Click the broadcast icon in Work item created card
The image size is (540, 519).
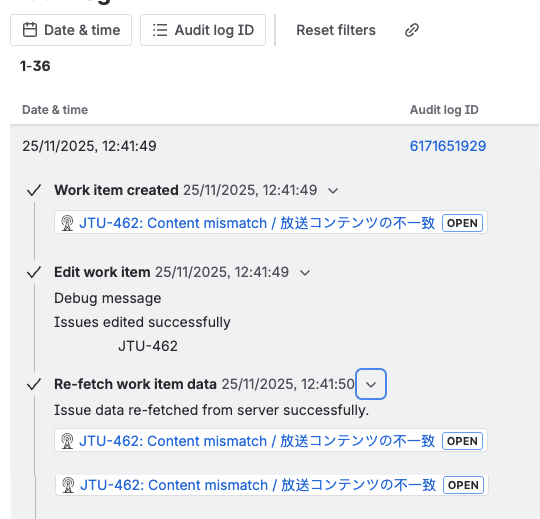[x=67, y=223]
